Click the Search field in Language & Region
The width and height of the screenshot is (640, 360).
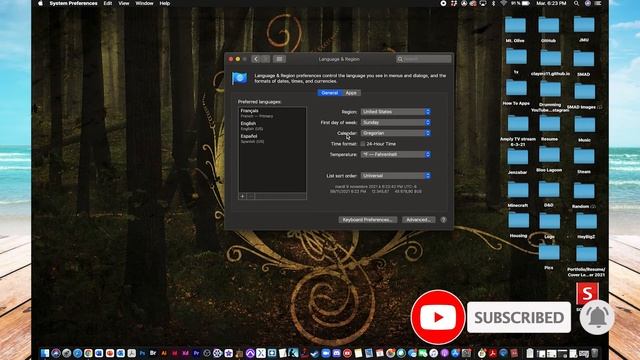coord(424,59)
